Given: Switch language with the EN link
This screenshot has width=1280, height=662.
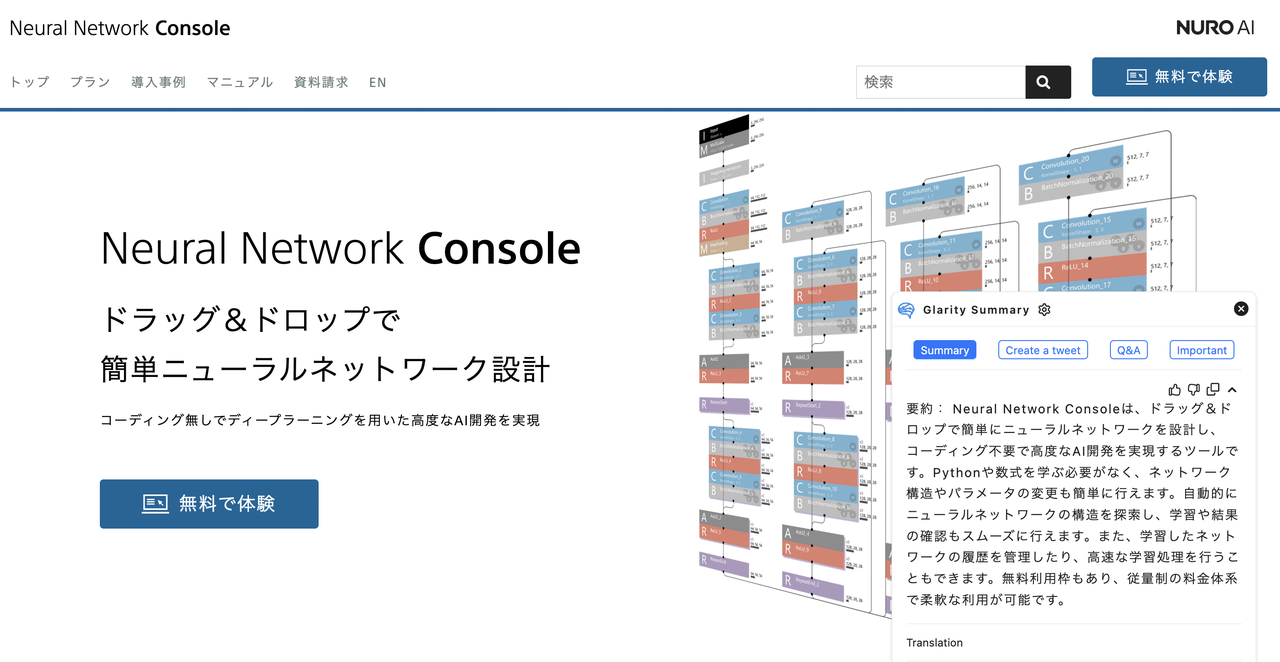Looking at the screenshot, I should click(x=377, y=82).
